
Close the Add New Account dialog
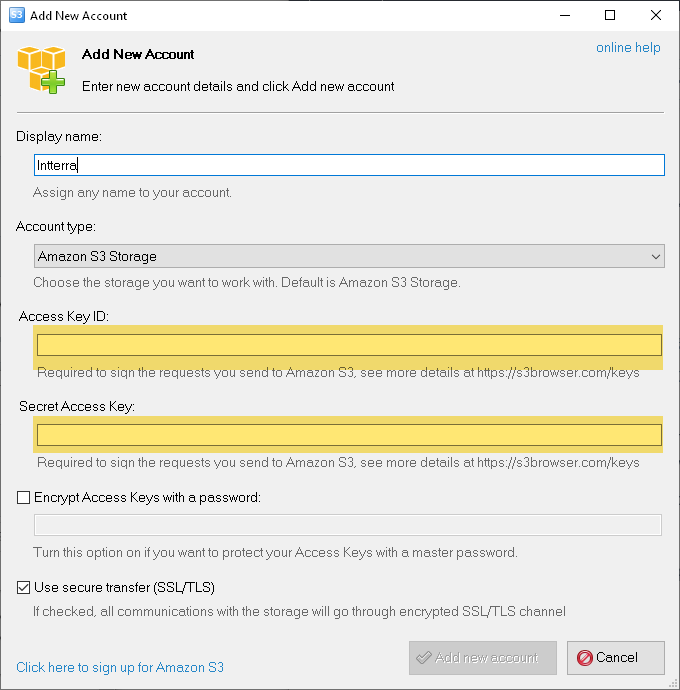point(656,15)
